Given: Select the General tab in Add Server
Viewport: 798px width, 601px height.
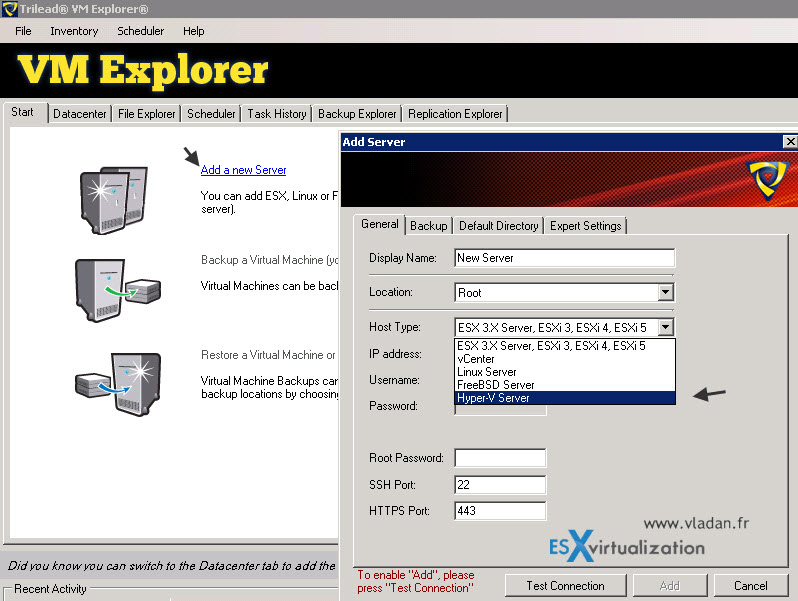Looking at the screenshot, I should click(380, 224).
